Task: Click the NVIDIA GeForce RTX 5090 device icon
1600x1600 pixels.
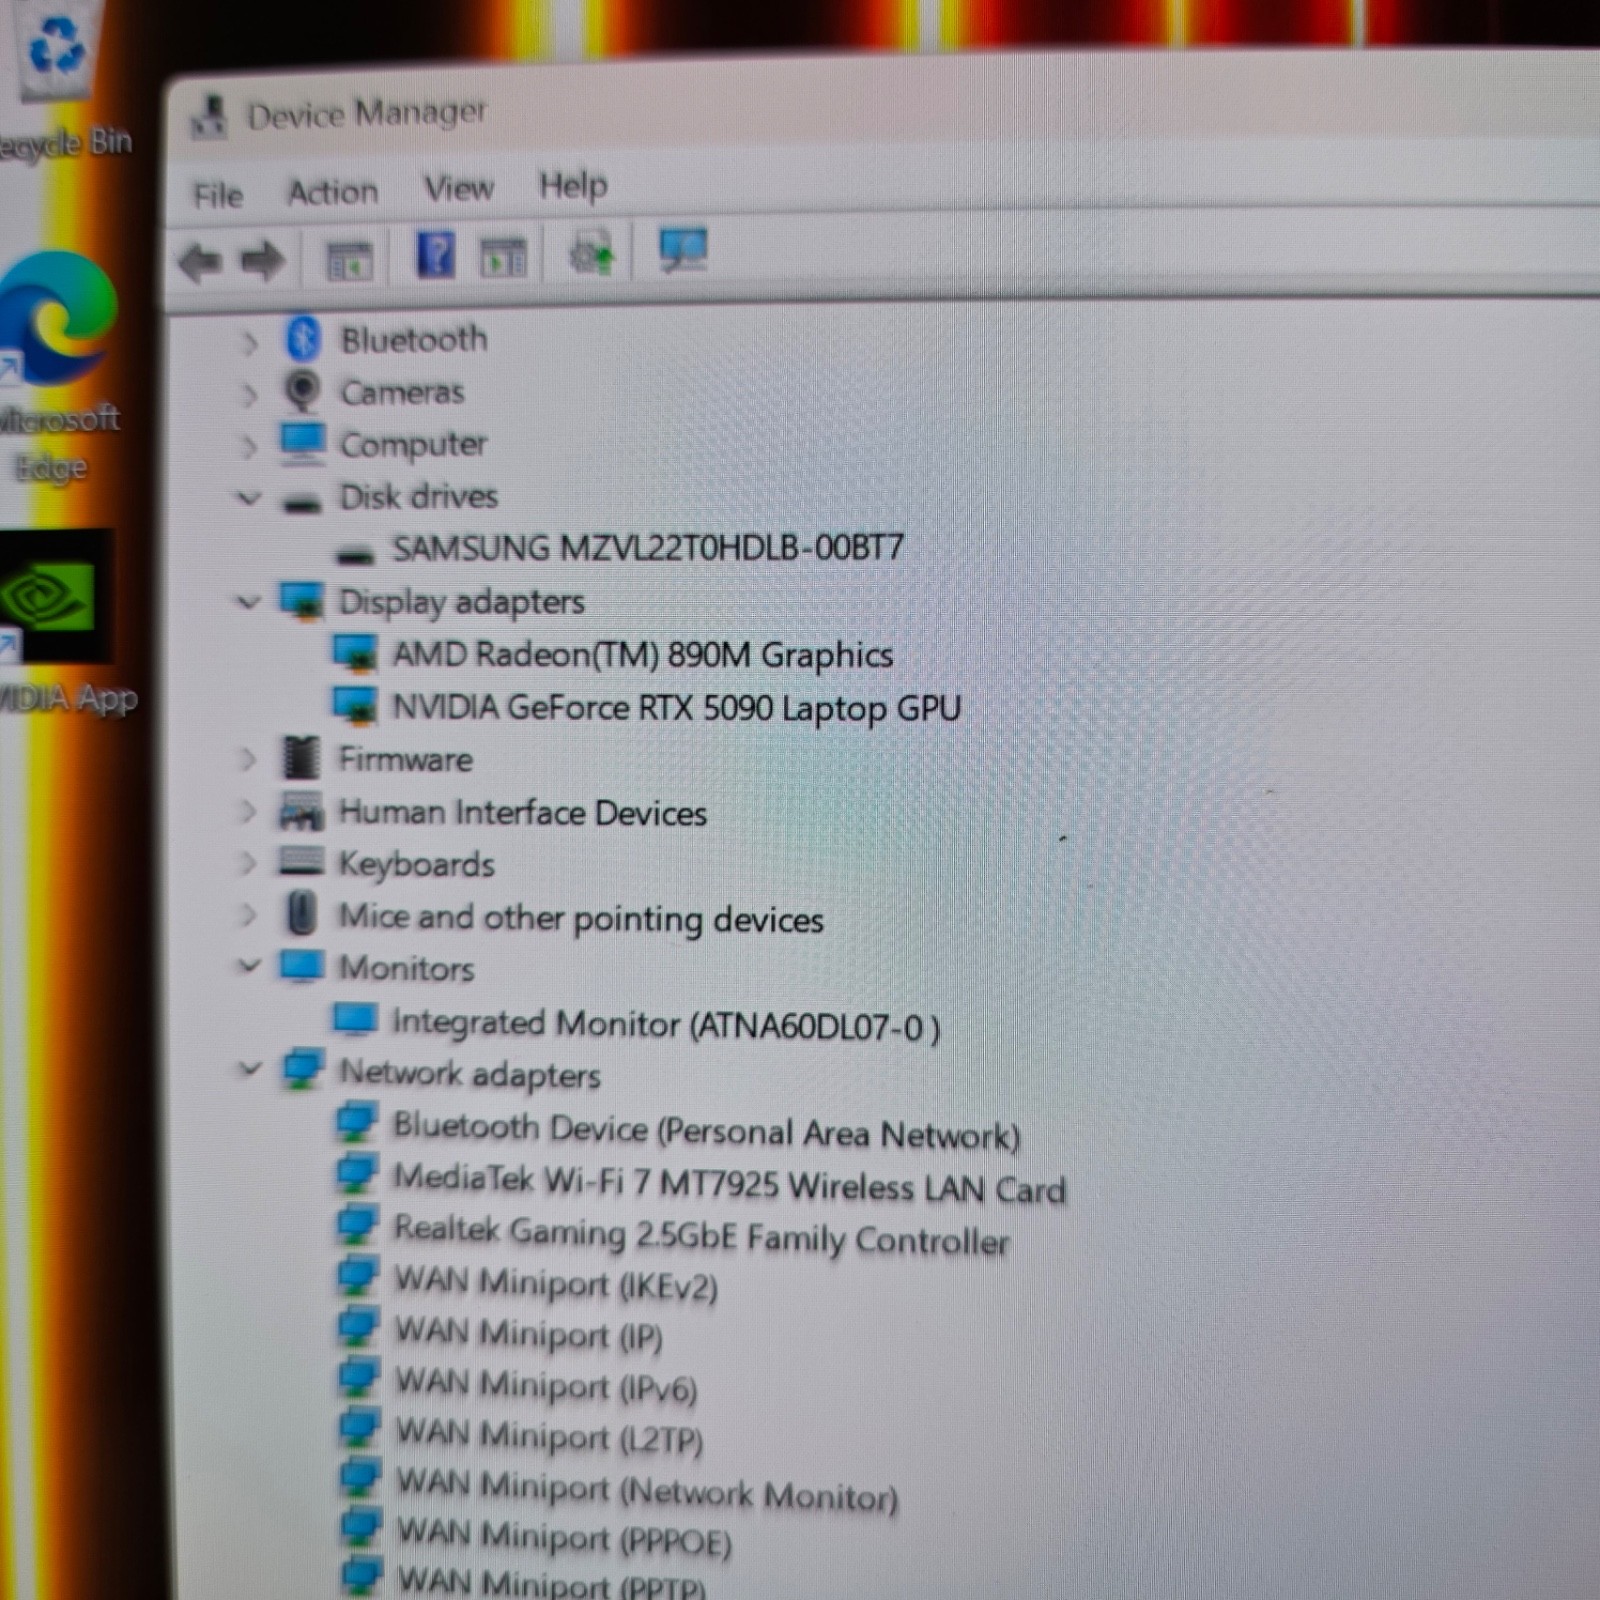Action: click(355, 706)
